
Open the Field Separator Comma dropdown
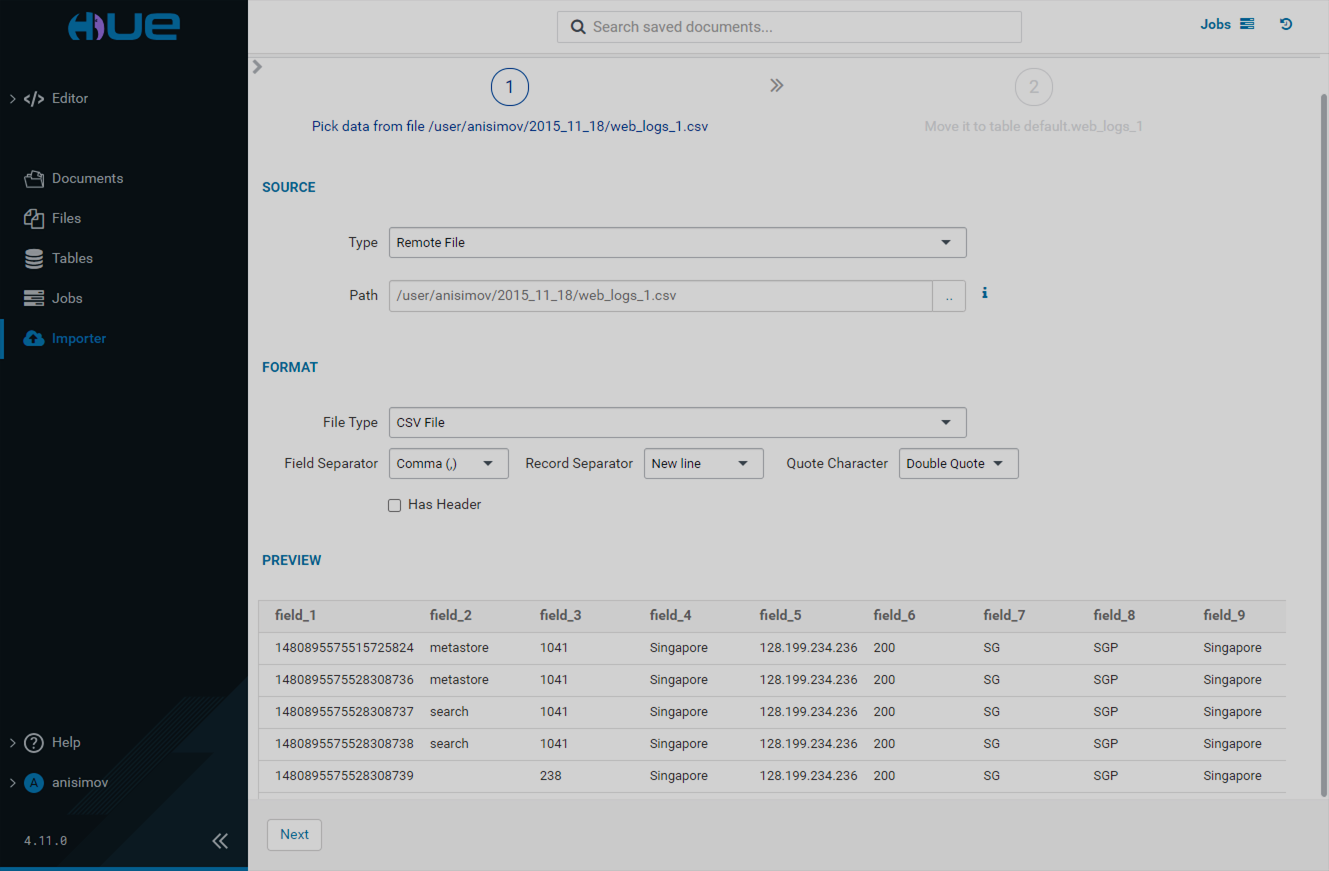[x=448, y=463]
